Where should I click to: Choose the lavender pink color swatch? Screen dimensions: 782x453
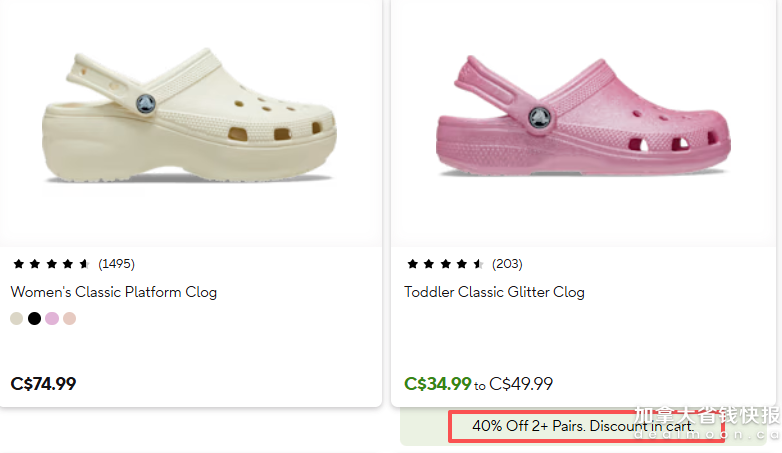point(52,319)
